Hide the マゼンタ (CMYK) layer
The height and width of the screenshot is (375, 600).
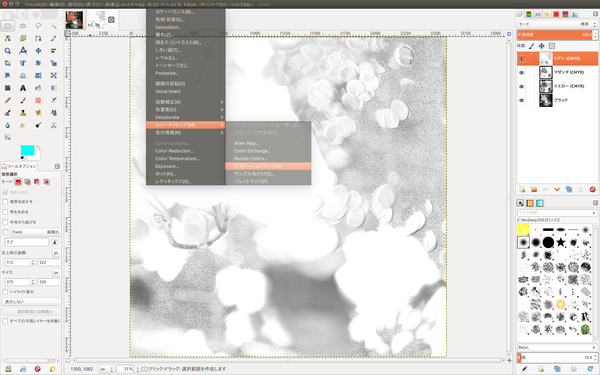coord(522,72)
